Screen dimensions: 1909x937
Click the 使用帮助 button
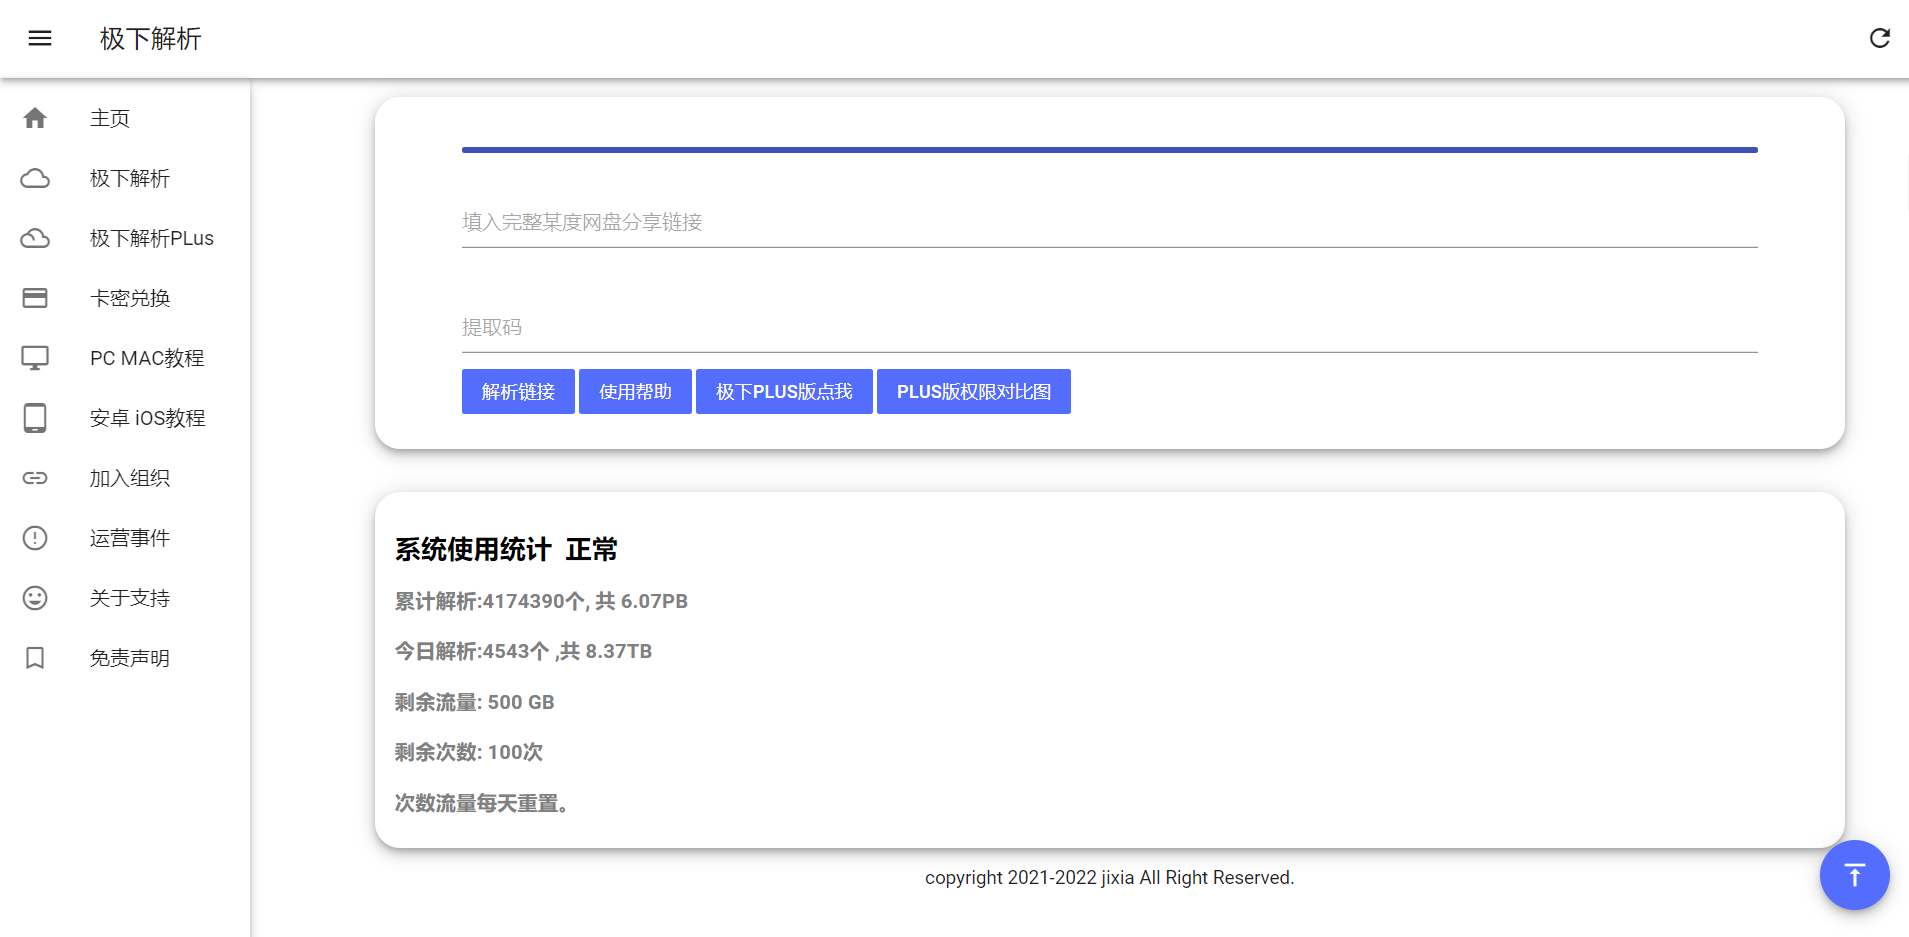(x=635, y=391)
